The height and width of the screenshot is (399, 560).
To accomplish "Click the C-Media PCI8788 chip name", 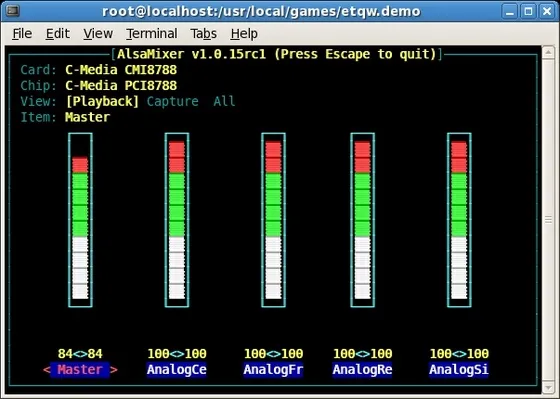I will (121, 86).
